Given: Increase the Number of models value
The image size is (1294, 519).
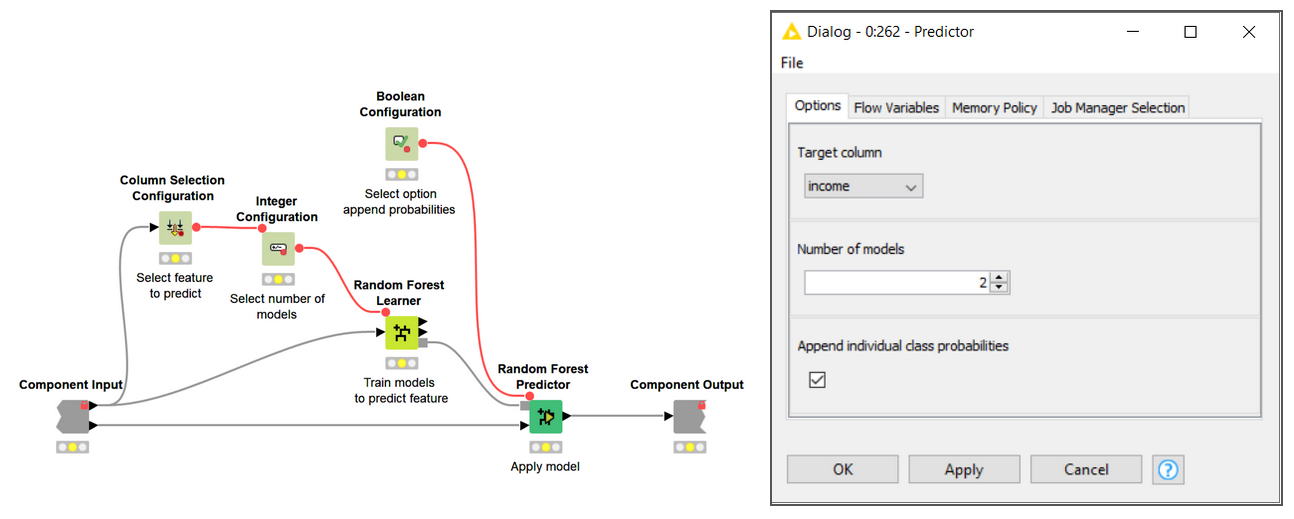Looking at the screenshot, I should click(x=1000, y=277).
